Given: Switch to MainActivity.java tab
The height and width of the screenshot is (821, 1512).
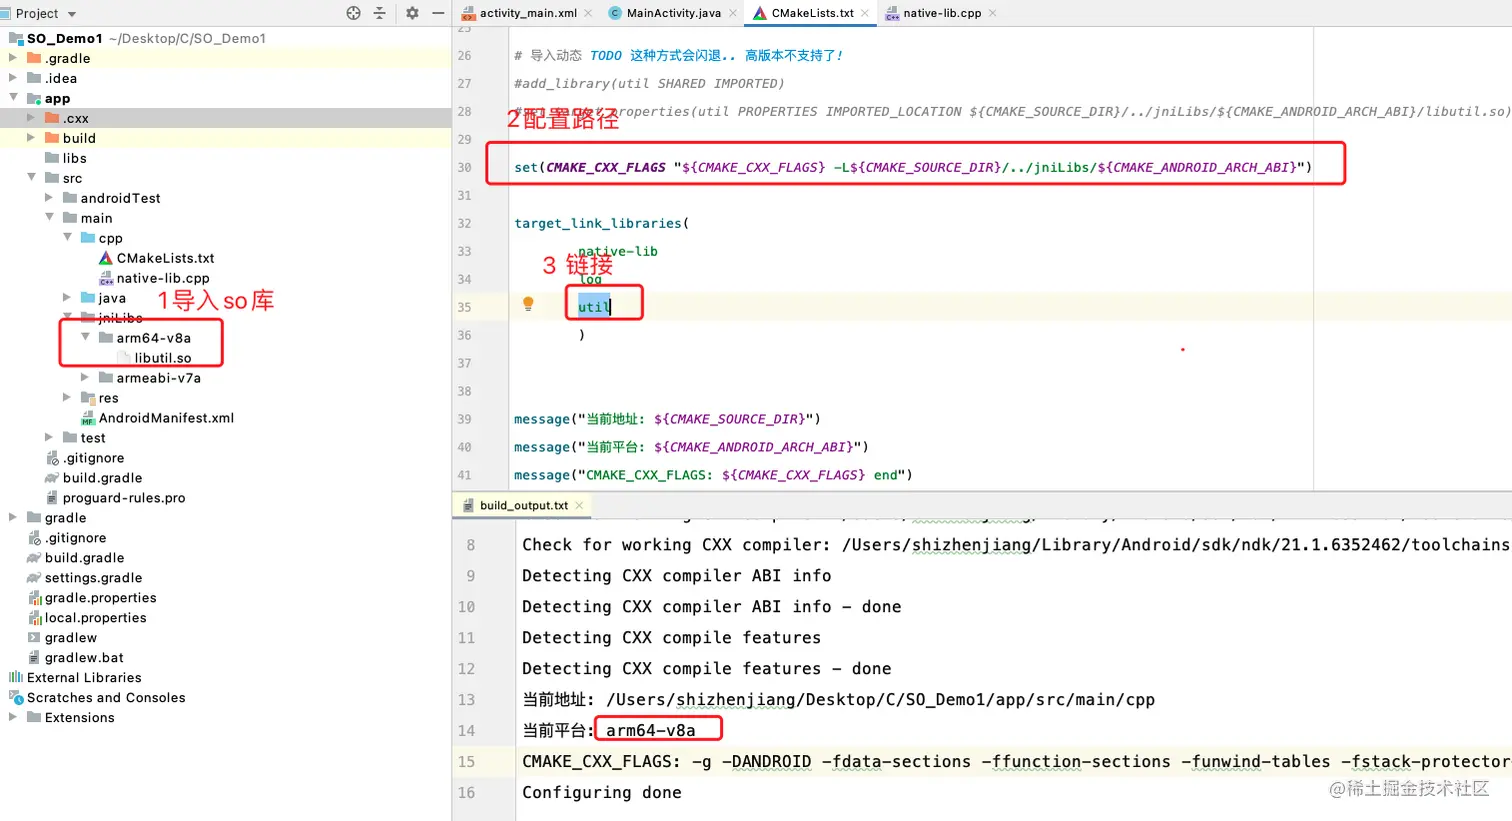Looking at the screenshot, I should (673, 13).
